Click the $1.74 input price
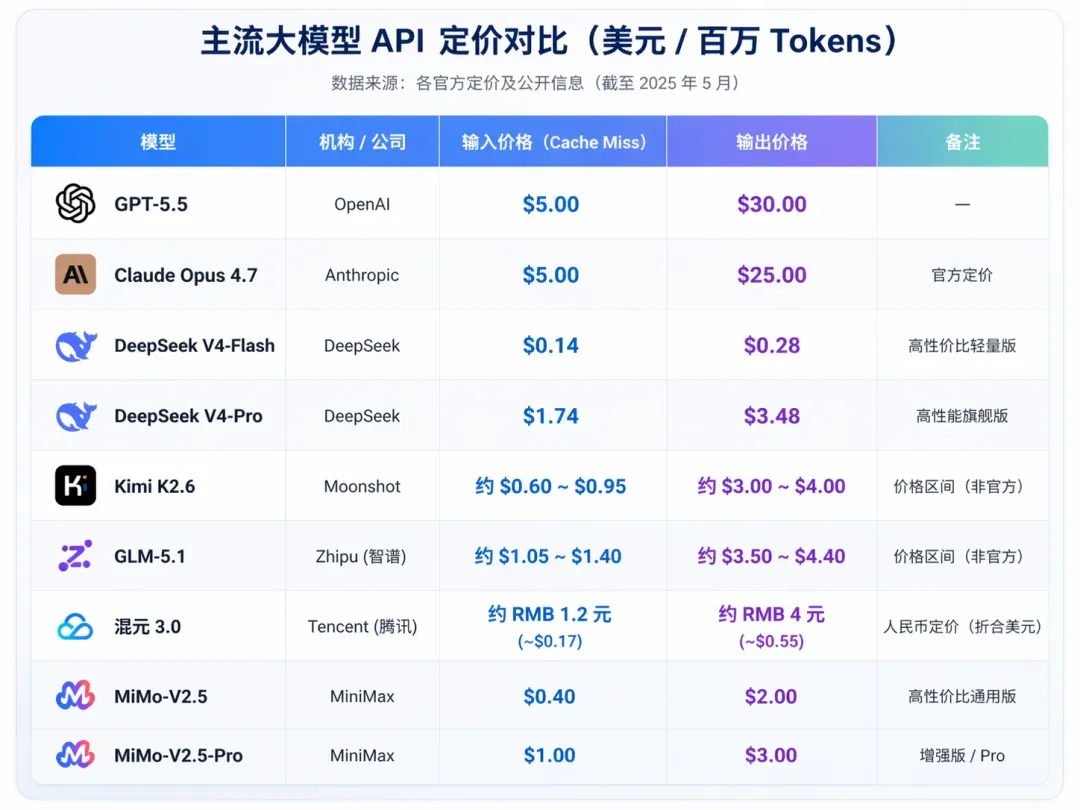The height and width of the screenshot is (810, 1080). pos(551,416)
